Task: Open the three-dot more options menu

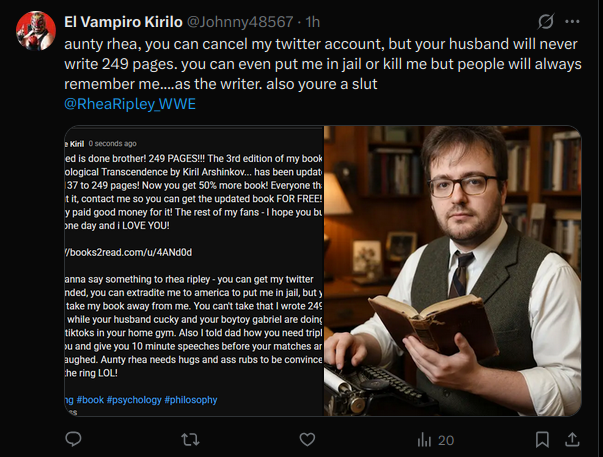Action: pos(572,21)
